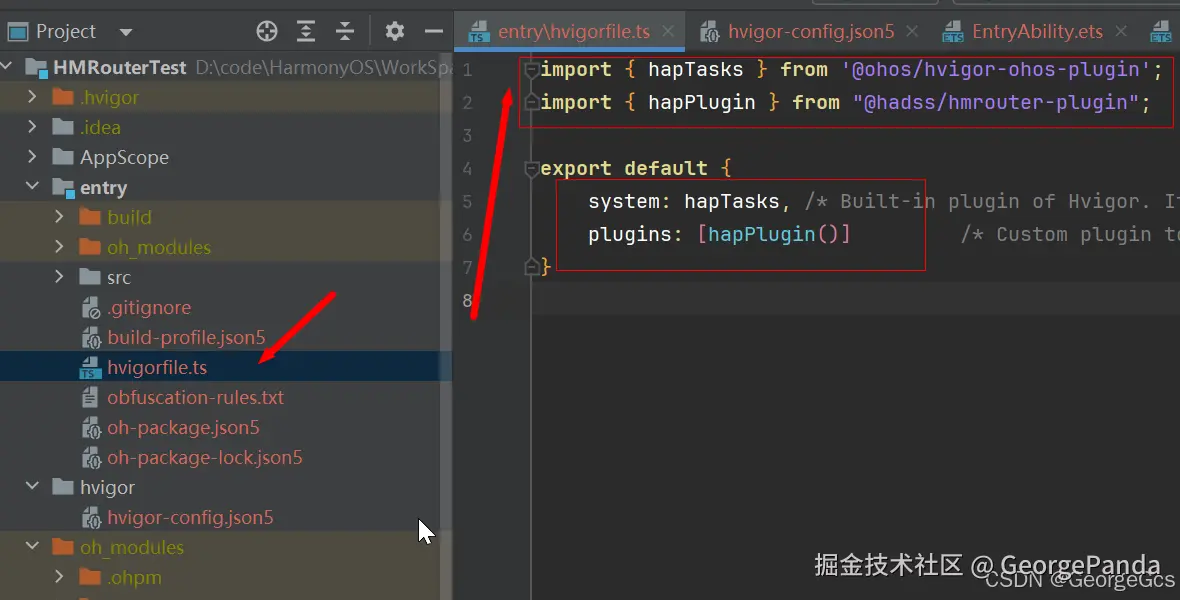Select .gitignore in the project tree
1180x600 pixels.
(x=149, y=308)
